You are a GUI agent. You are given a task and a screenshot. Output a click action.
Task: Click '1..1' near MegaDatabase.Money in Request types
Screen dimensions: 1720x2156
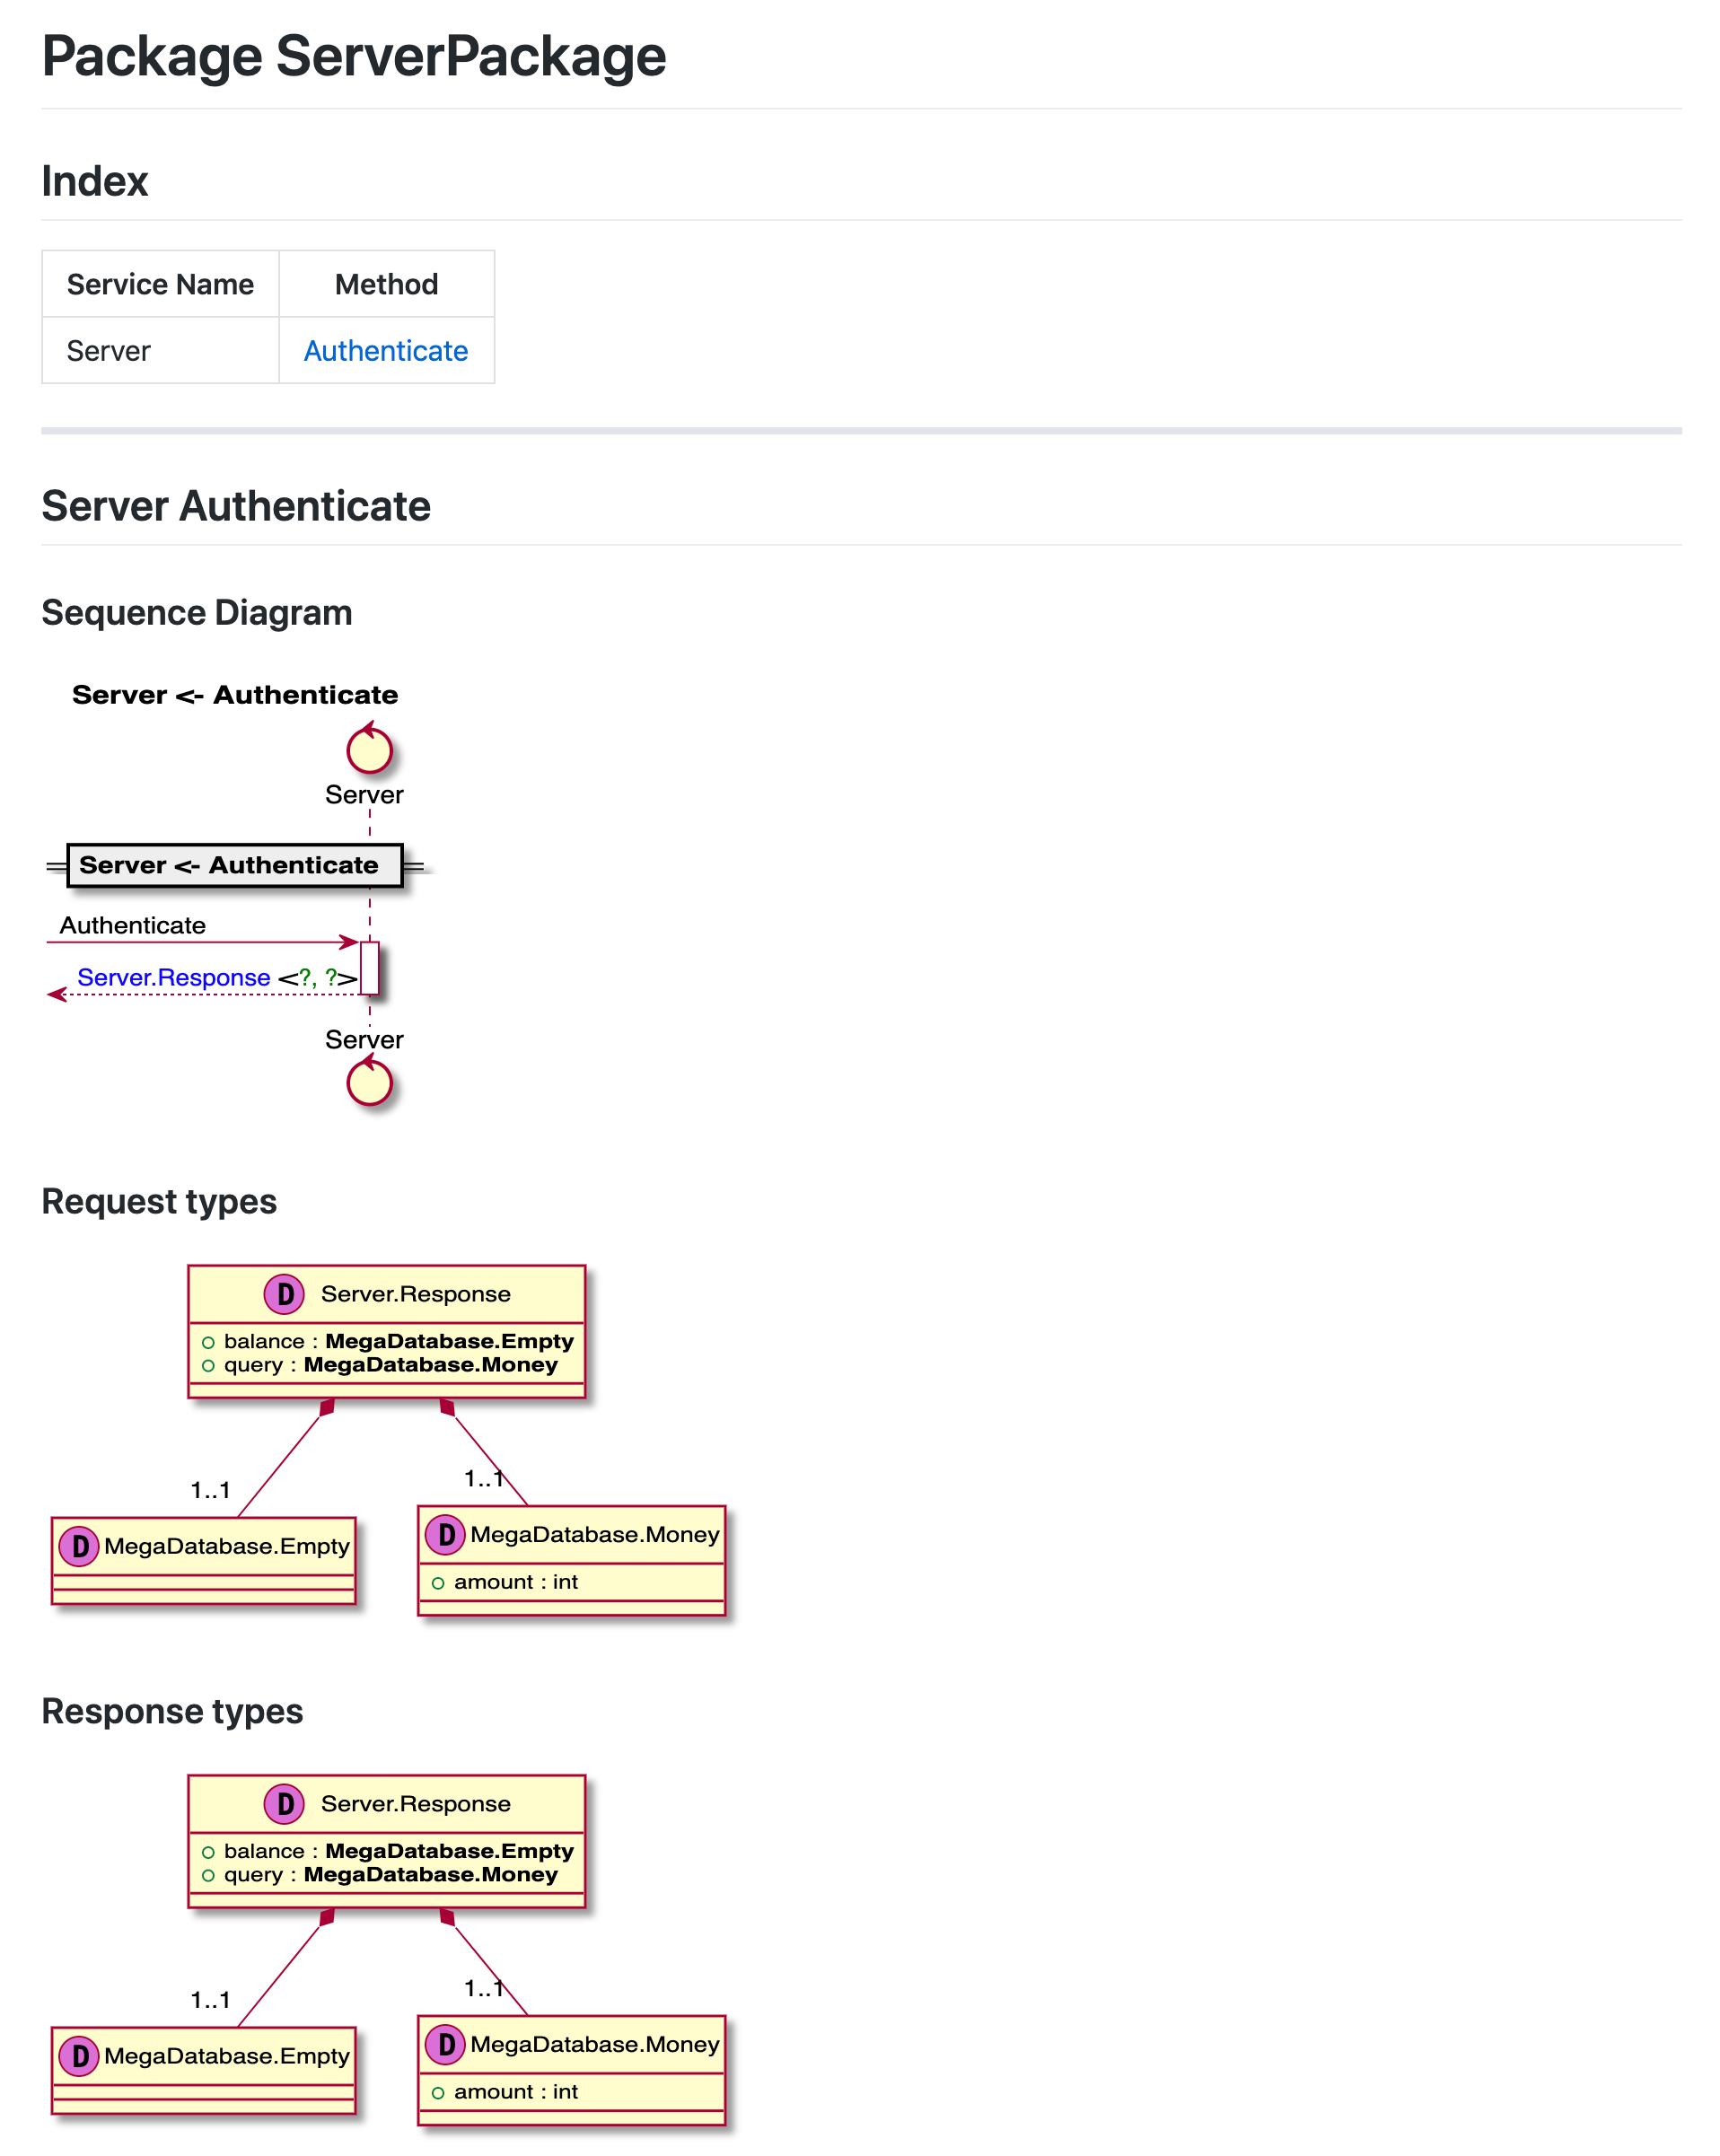coord(484,1479)
